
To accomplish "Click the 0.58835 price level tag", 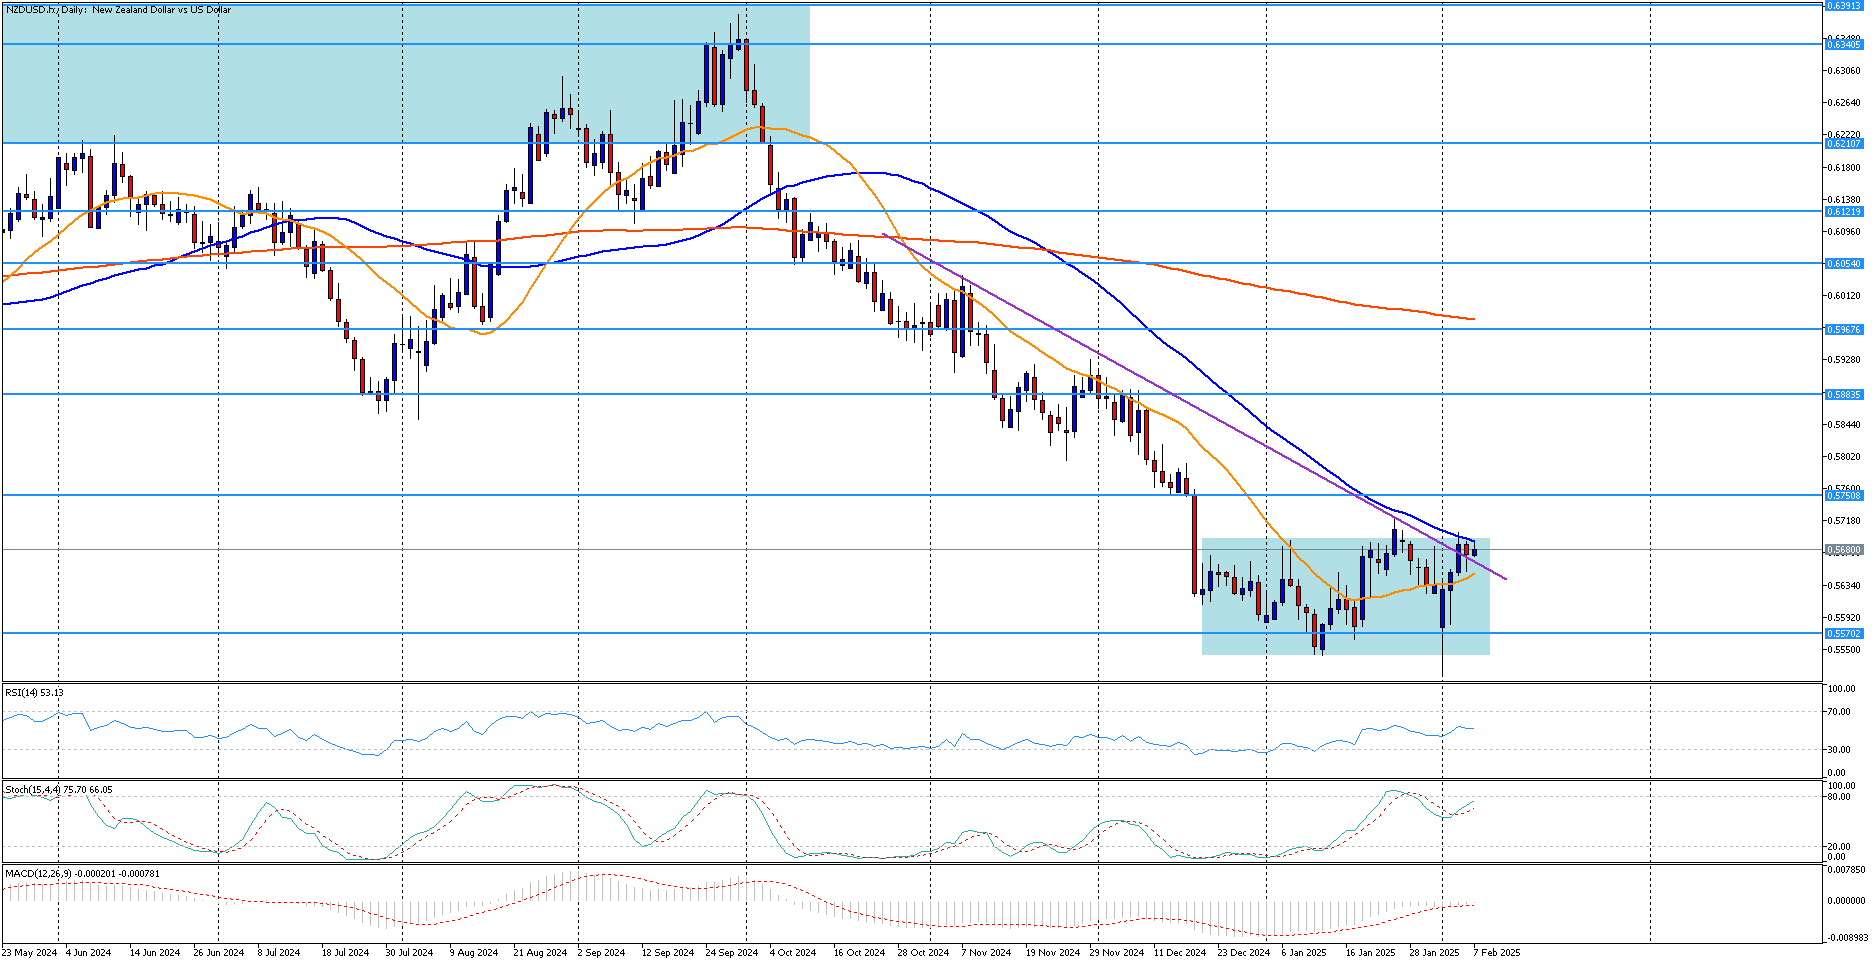I will [1844, 394].
